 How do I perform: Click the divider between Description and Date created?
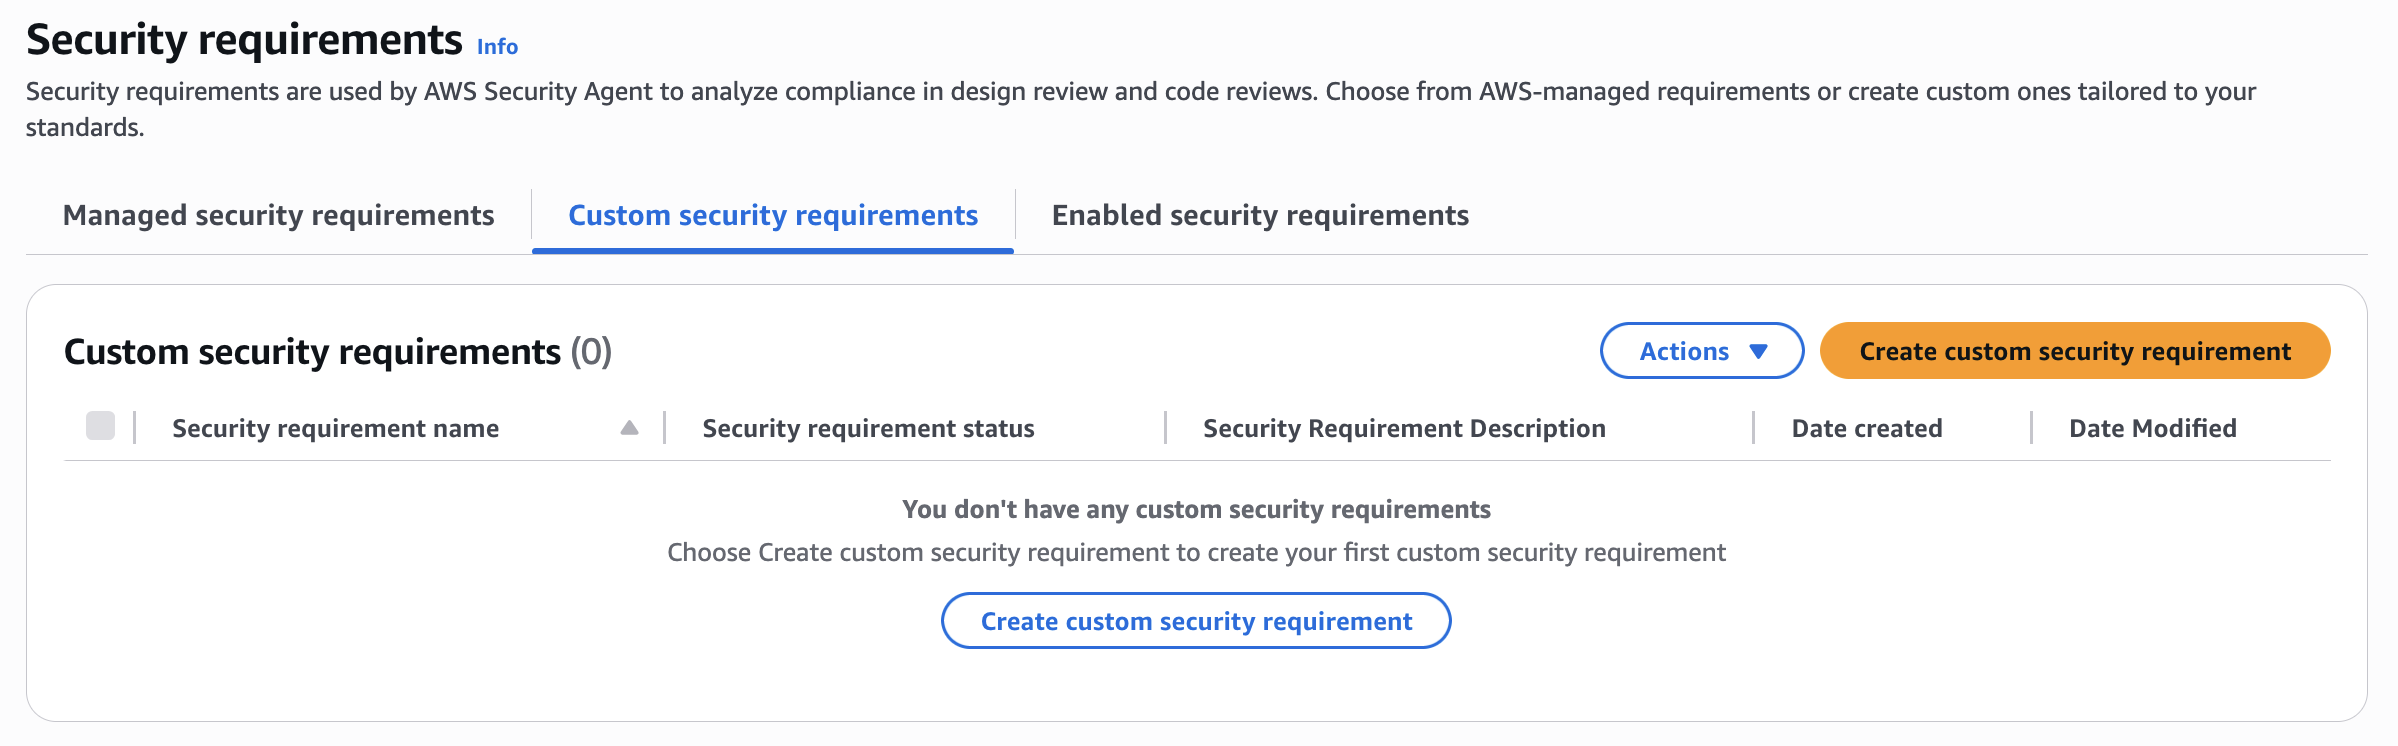[x=1754, y=428]
